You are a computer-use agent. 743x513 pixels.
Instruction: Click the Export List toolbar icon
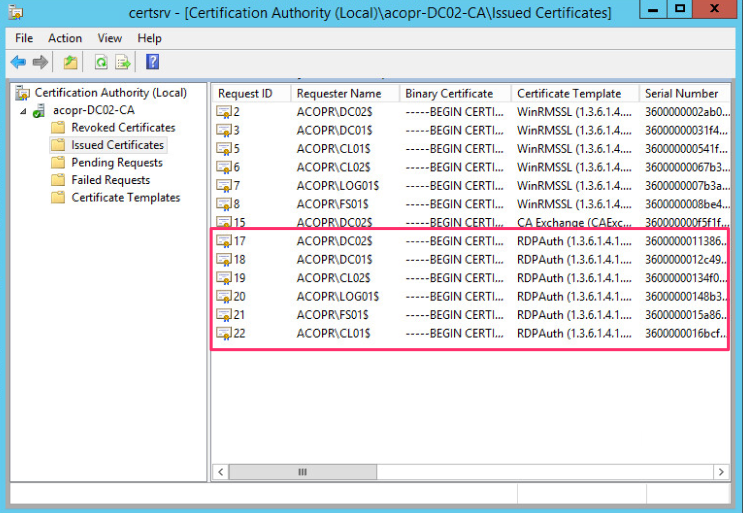[123, 62]
